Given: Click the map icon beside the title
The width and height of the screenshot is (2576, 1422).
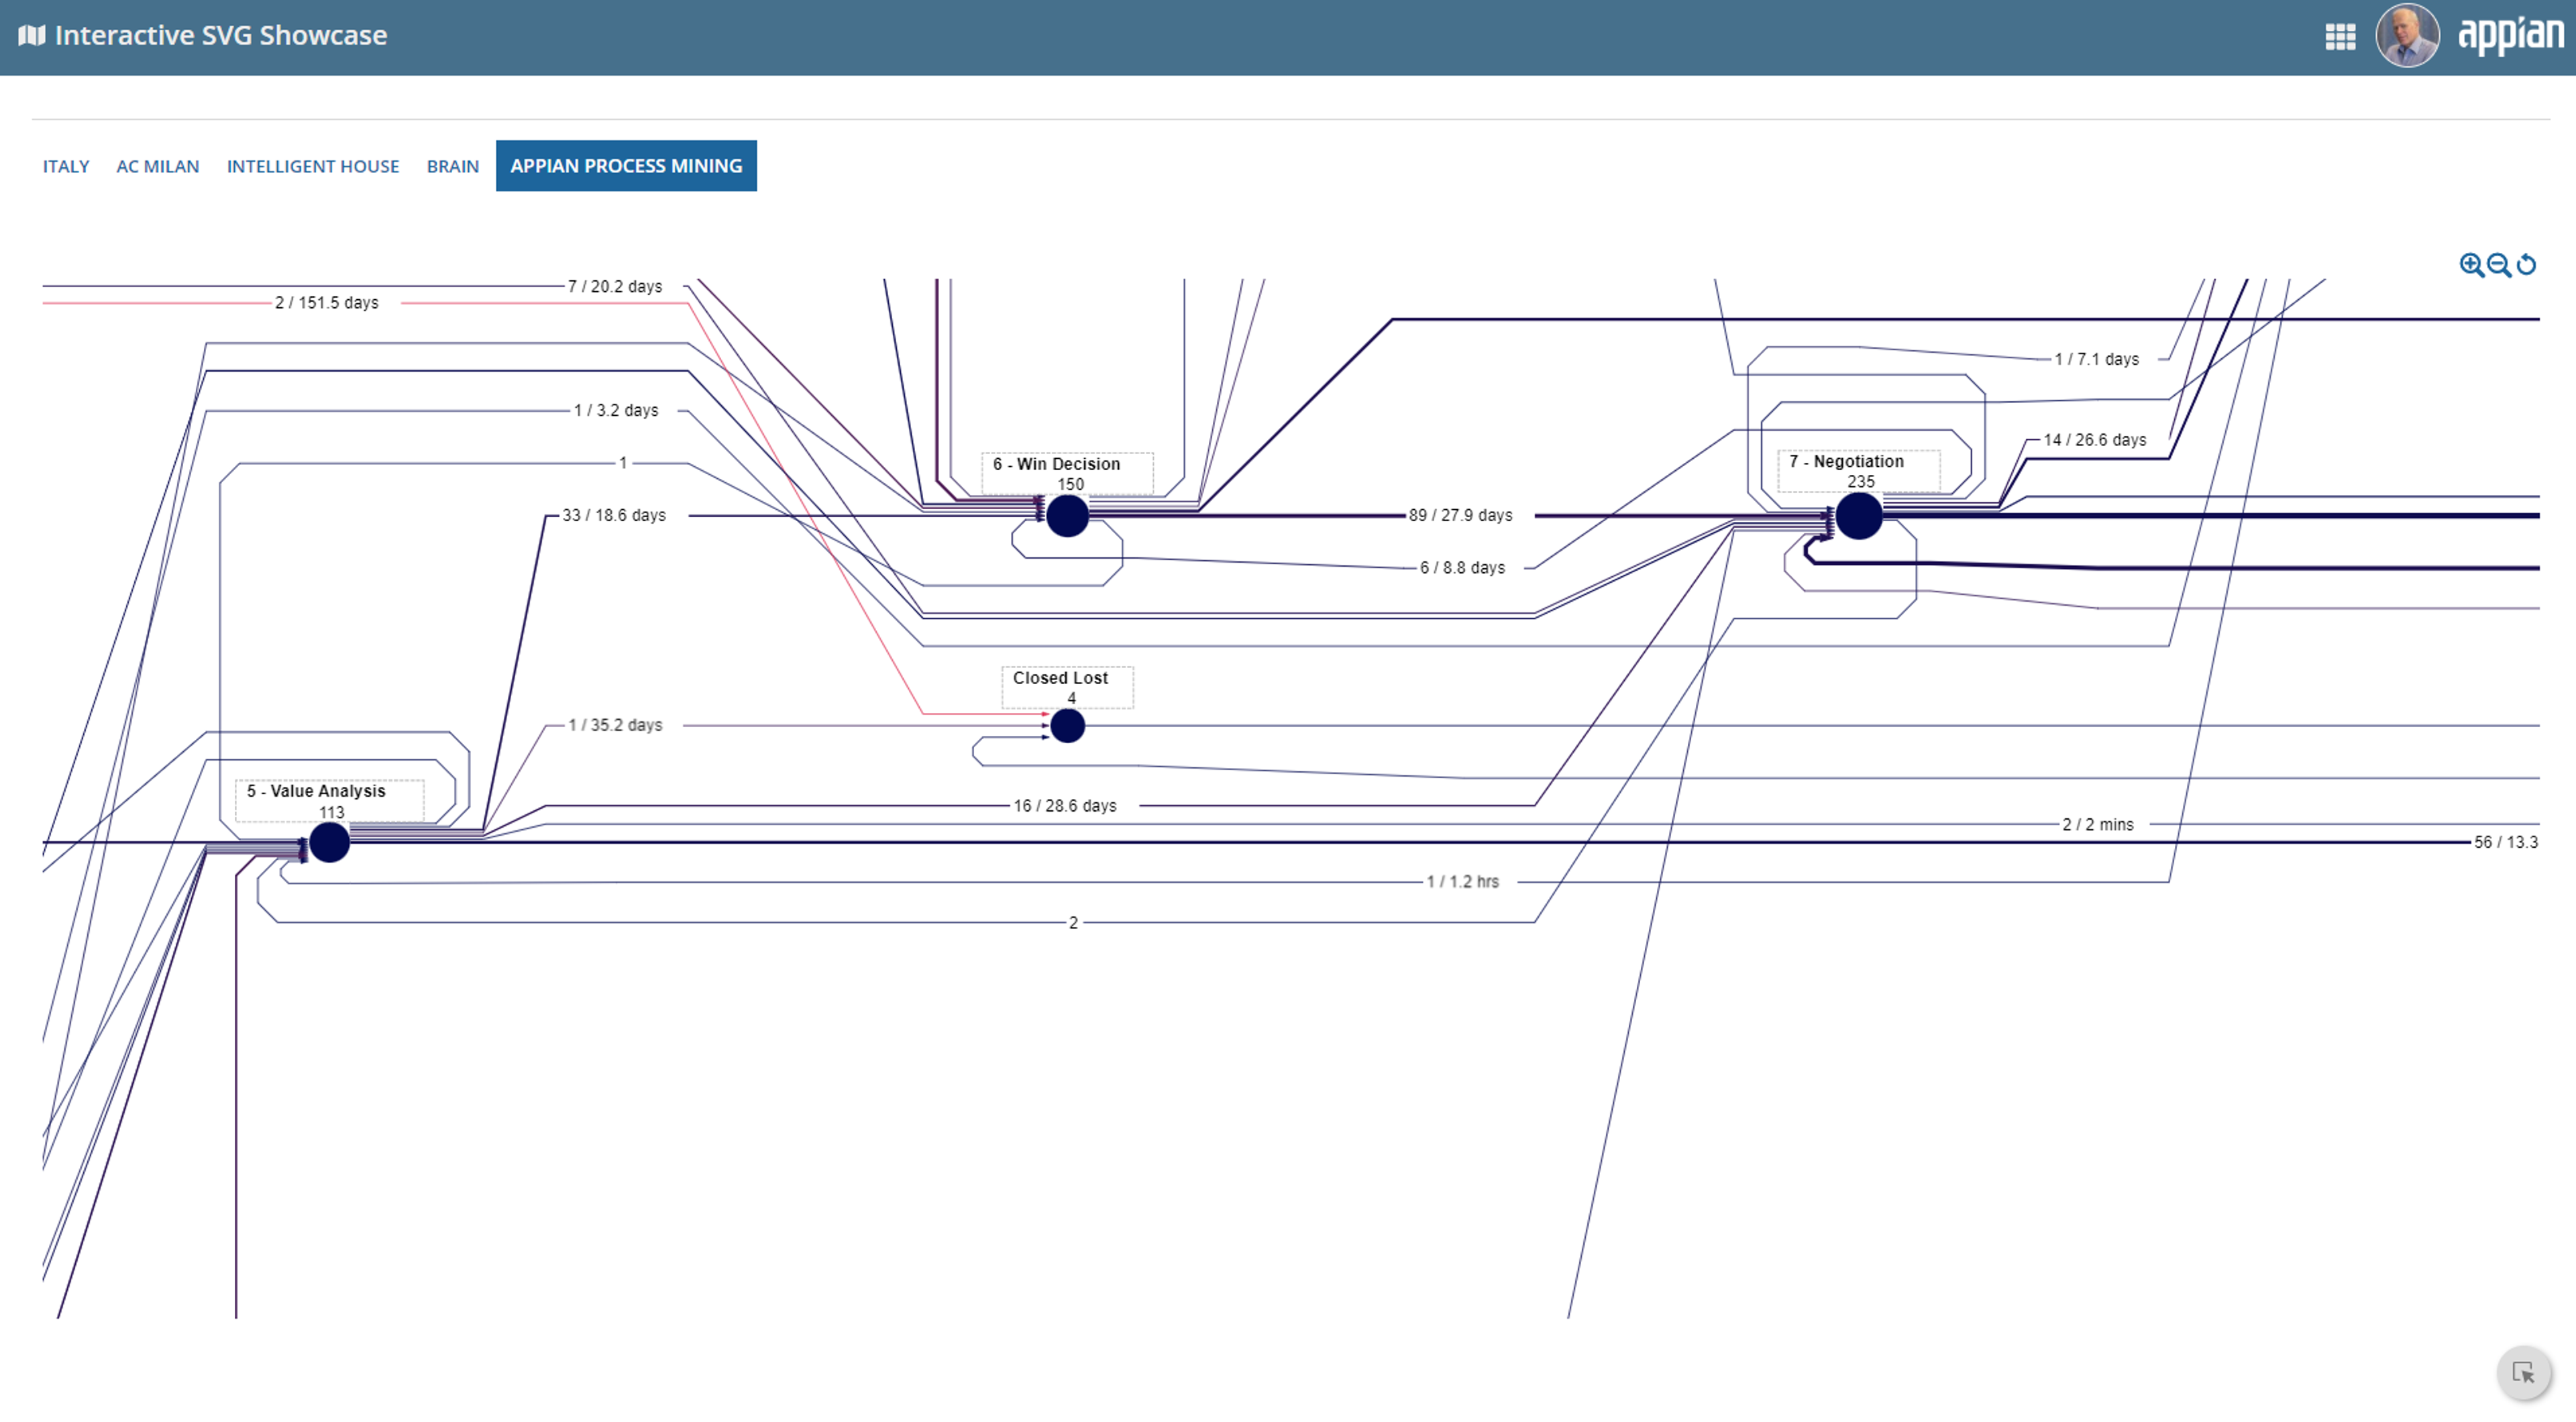Looking at the screenshot, I should point(32,35).
